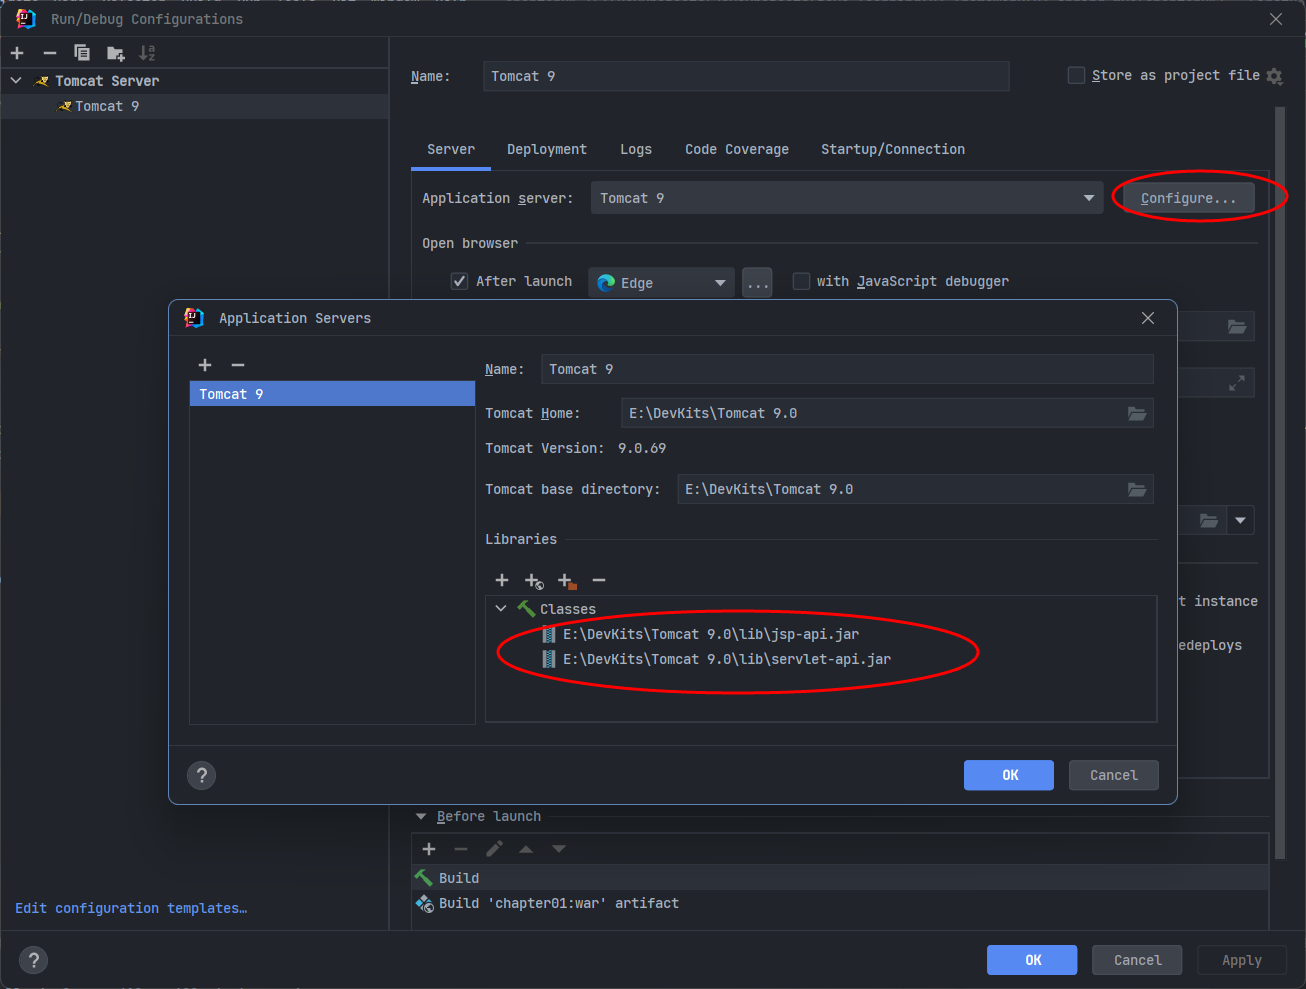Viewport: 1306px width, 989px height.
Task: Click Apply in Run/Debug Configurations
Action: pos(1242,960)
